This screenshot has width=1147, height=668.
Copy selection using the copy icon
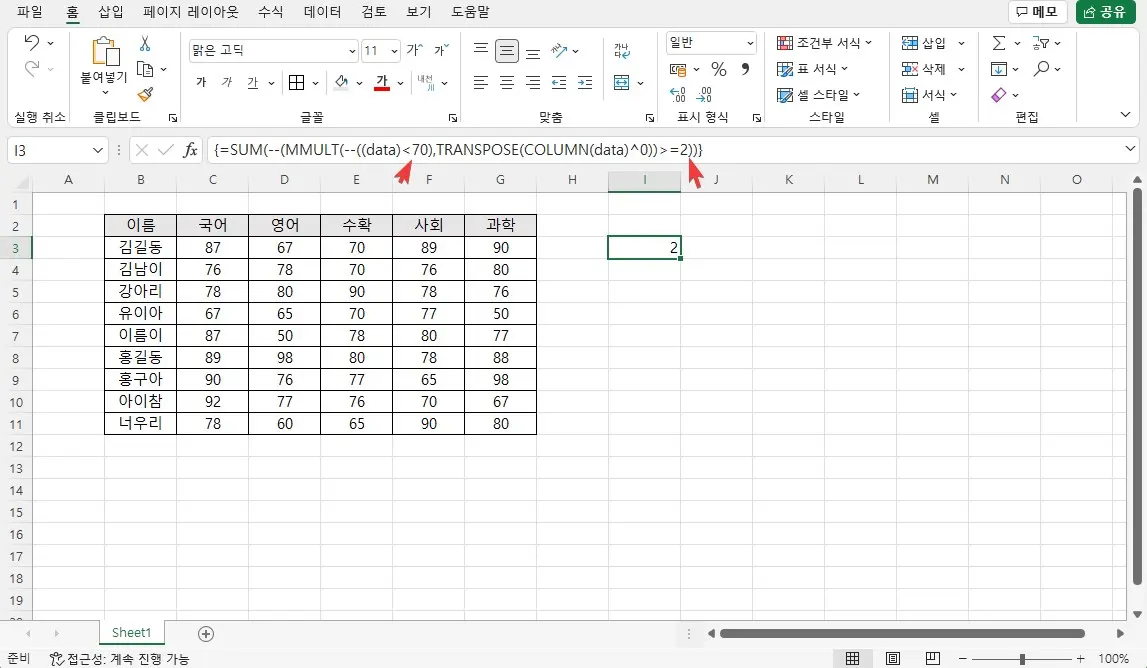click(x=145, y=70)
